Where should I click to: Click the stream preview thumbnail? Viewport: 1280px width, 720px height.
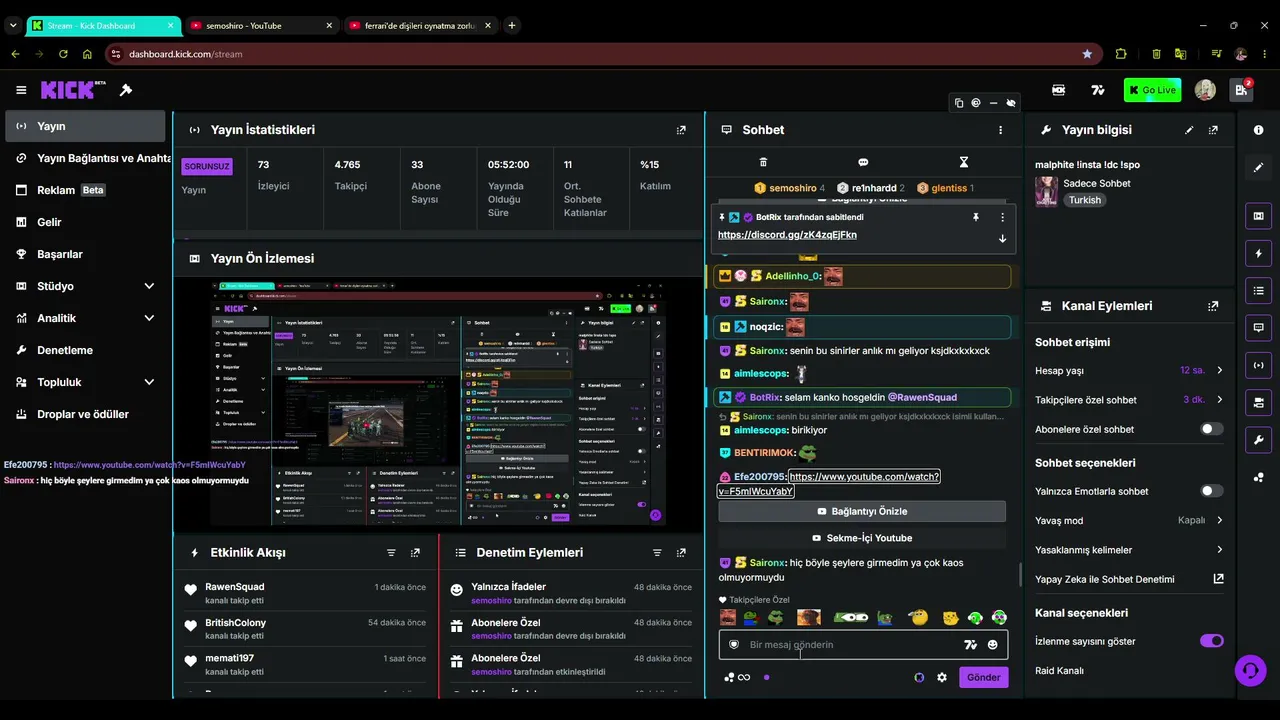point(437,402)
